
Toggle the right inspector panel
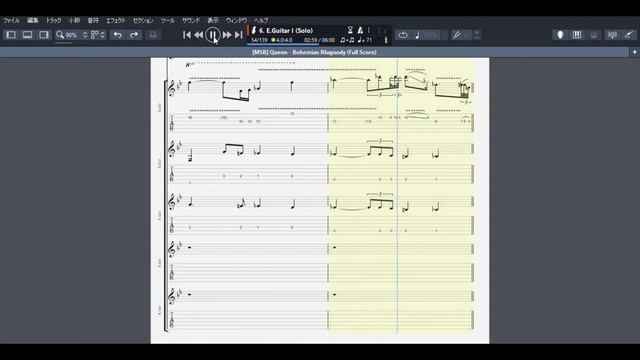(44, 35)
